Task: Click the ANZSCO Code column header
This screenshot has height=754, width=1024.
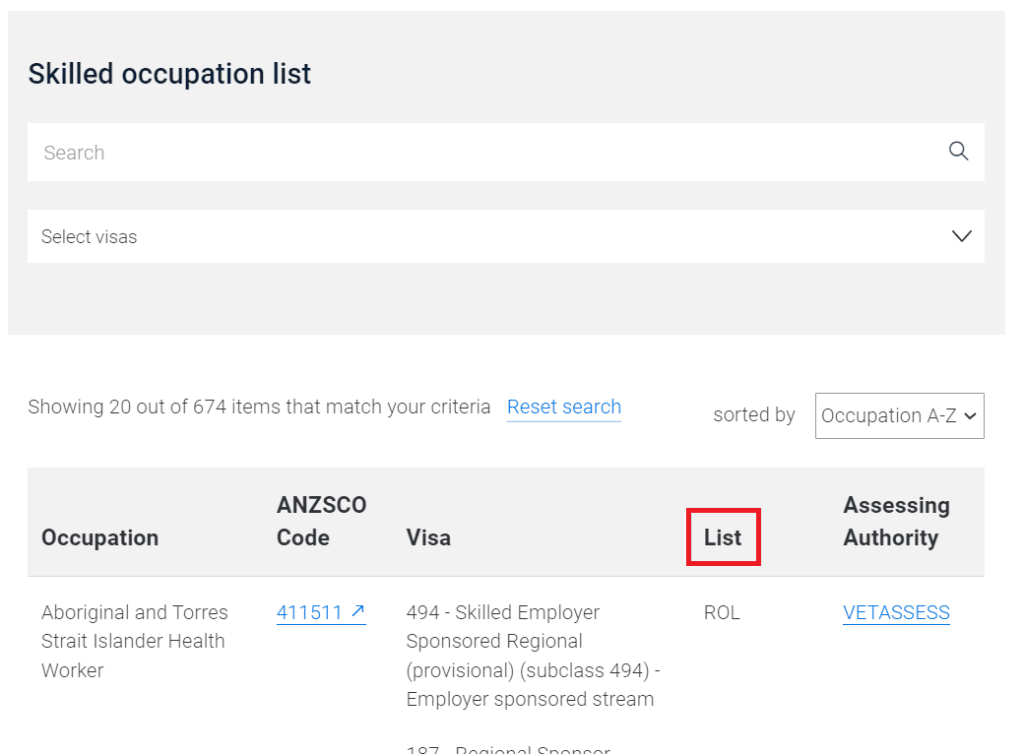Action: point(321,521)
